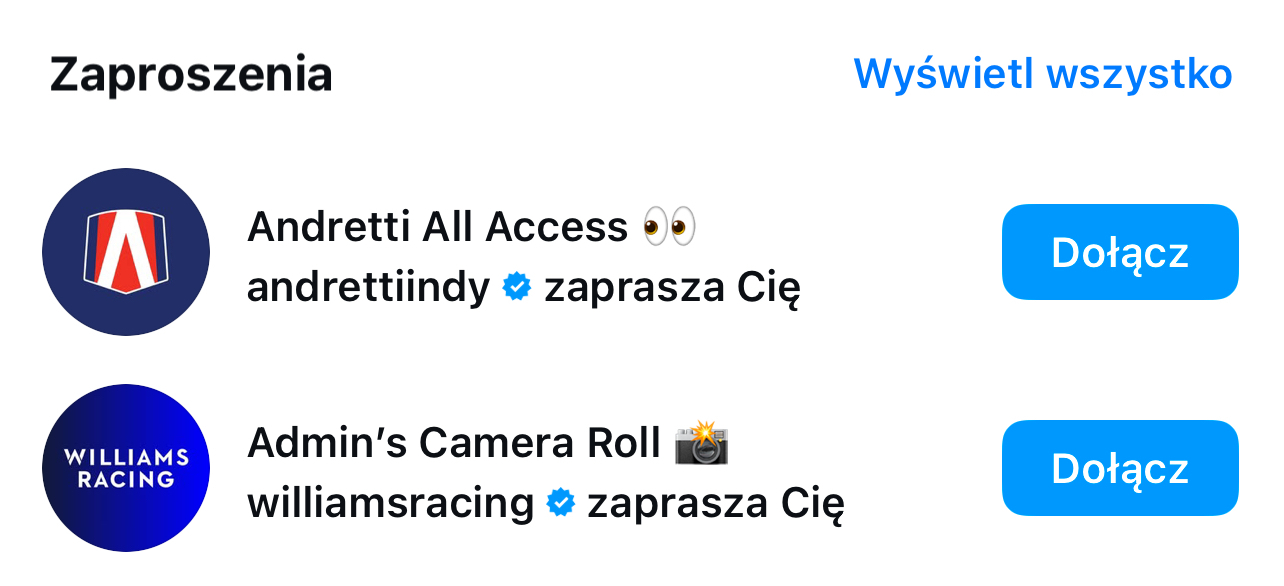
Task: Tap the camera flash emoji after Camera Roll
Action: [x=701, y=443]
